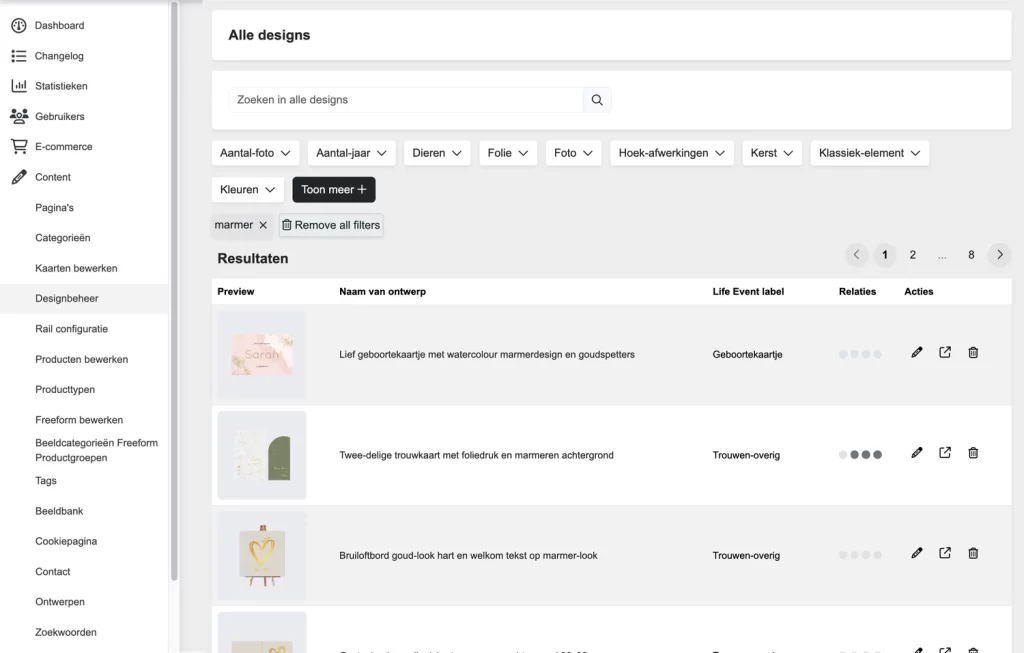Open Tags from the sidebar menu
The height and width of the screenshot is (653, 1024).
point(46,480)
